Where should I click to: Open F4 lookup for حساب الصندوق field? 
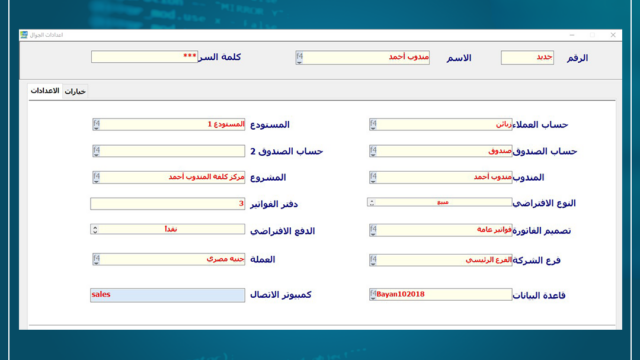coord(373,151)
